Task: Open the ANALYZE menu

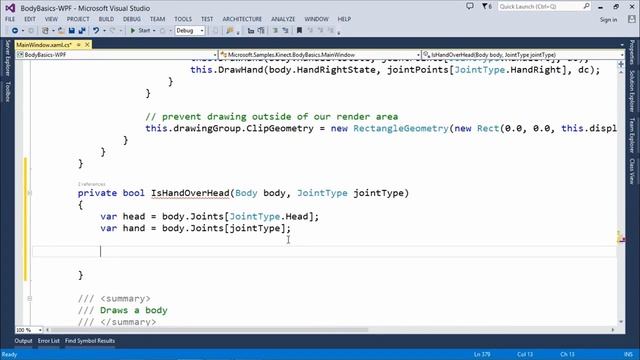Action: [x=283, y=19]
